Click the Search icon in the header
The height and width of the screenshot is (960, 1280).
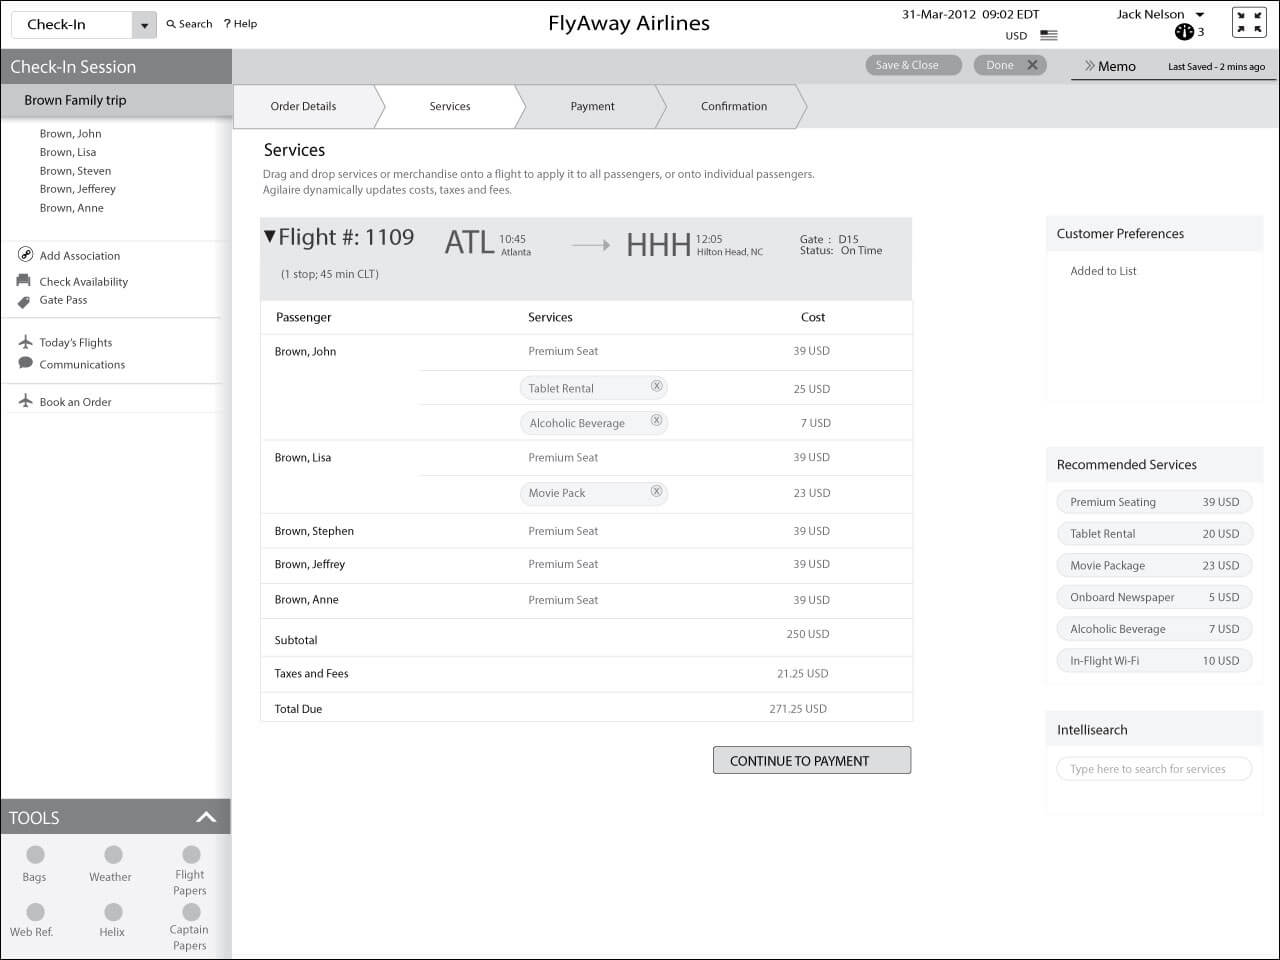(170, 23)
